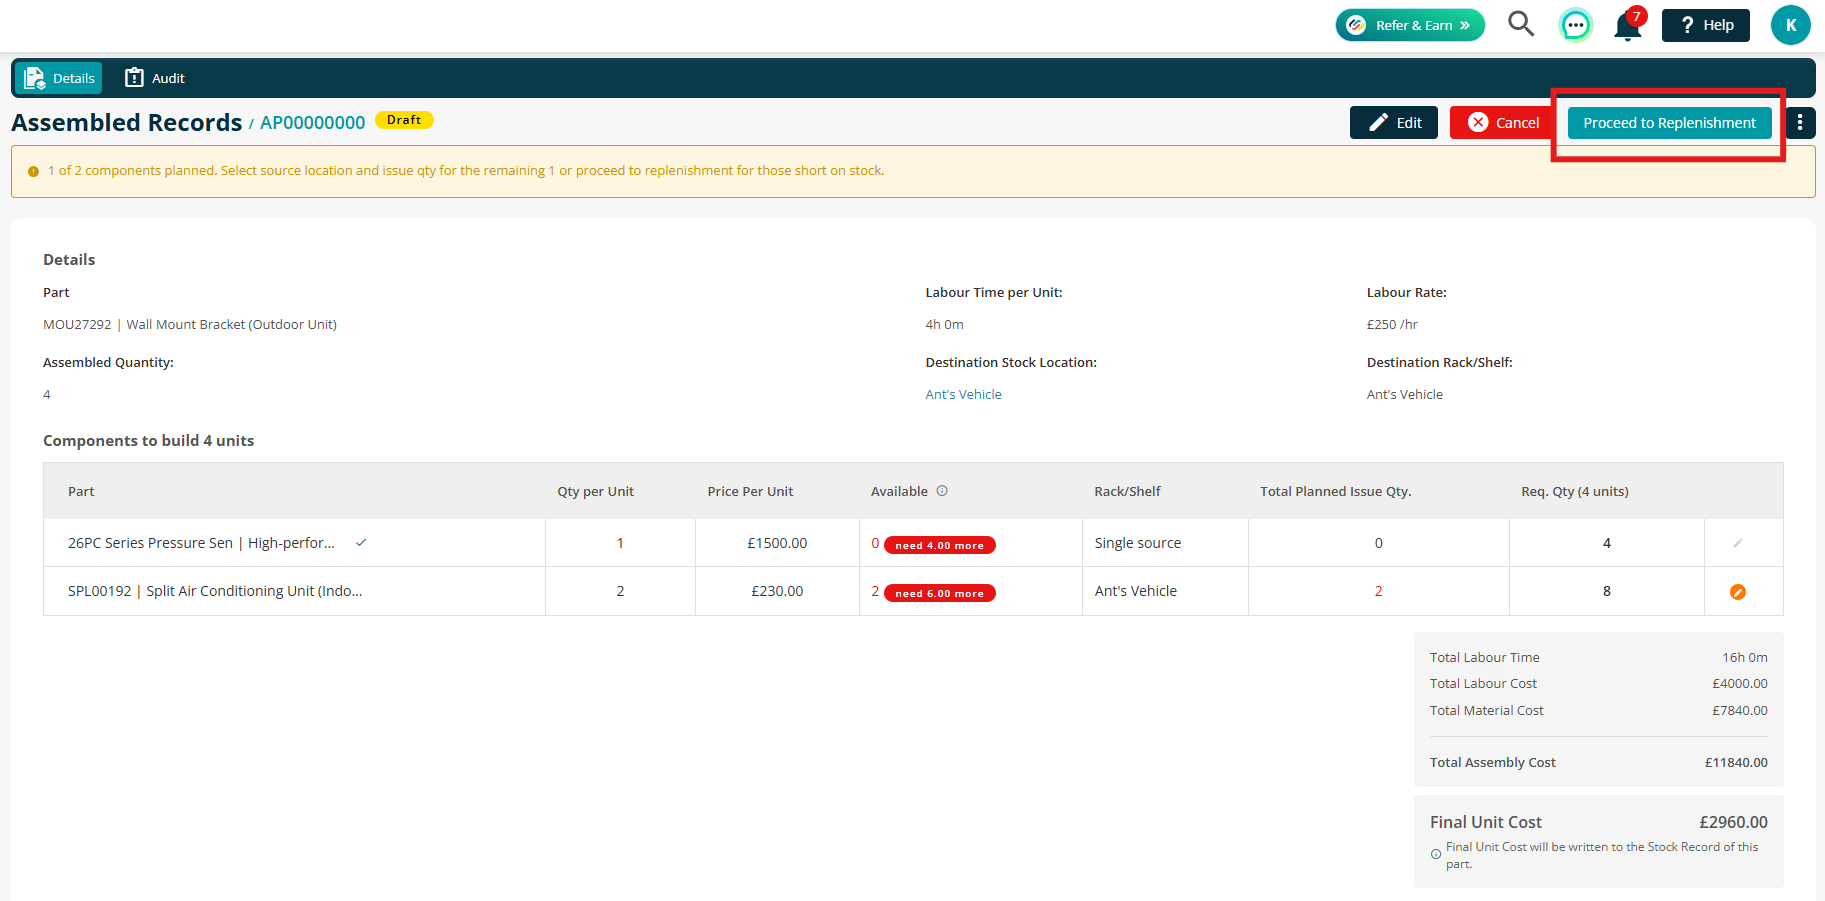This screenshot has width=1825, height=901.
Task: Click the Final Unit Cost £2960.00 value
Action: [x=1733, y=822]
